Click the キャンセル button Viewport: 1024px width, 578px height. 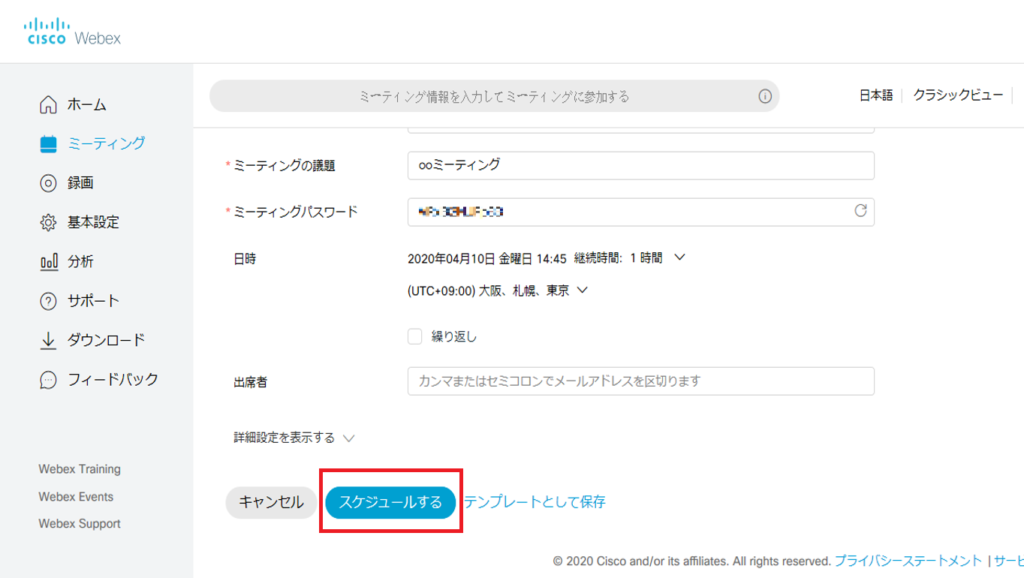(x=271, y=502)
